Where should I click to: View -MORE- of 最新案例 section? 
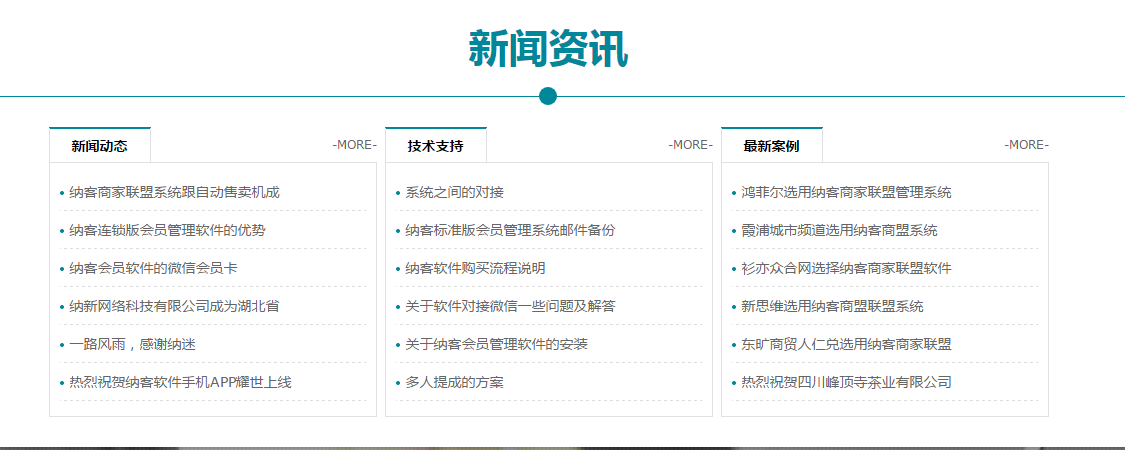[1026, 145]
